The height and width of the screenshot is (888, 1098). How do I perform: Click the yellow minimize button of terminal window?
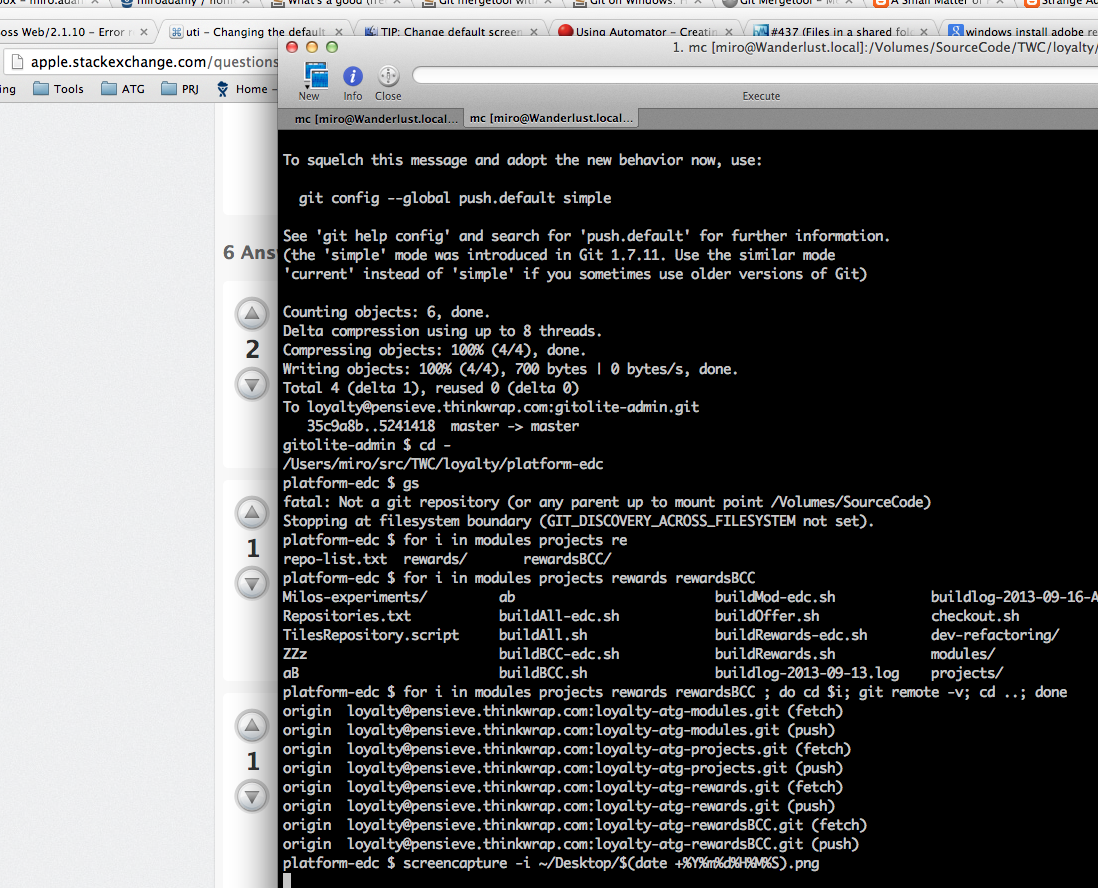(x=312, y=47)
